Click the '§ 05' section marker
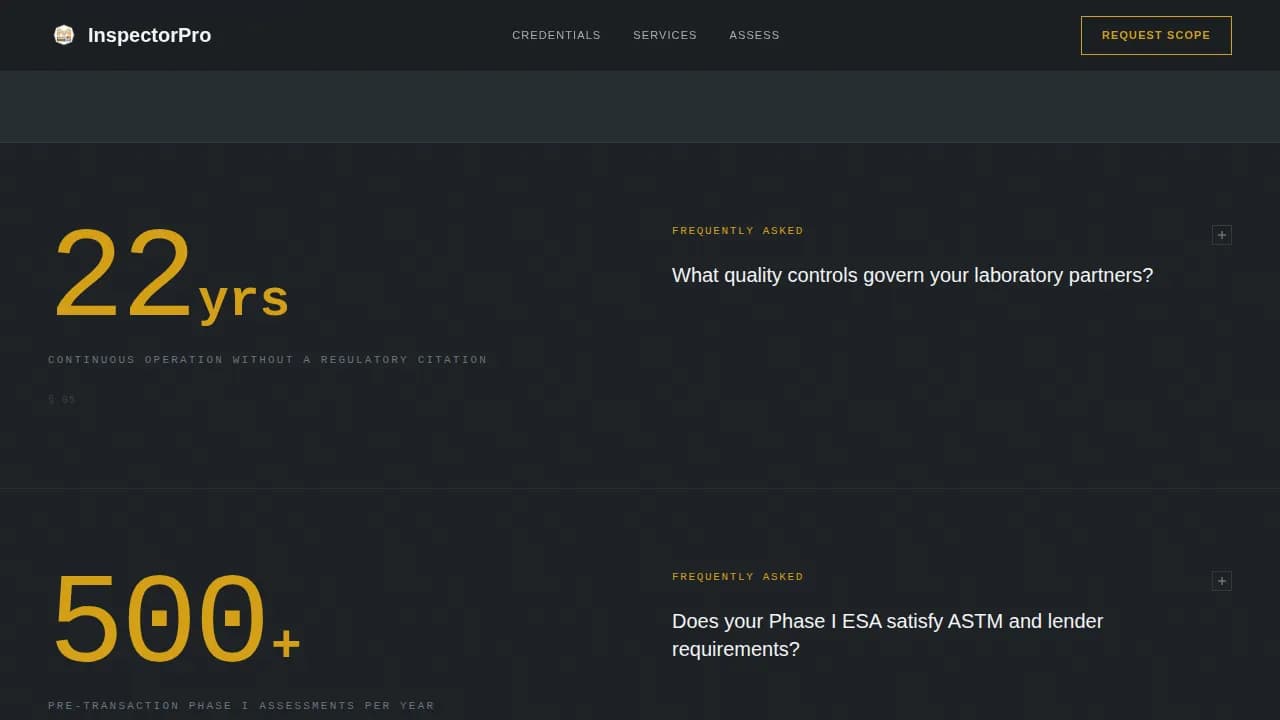Screen dimensions: 1280x720 click(x=62, y=400)
